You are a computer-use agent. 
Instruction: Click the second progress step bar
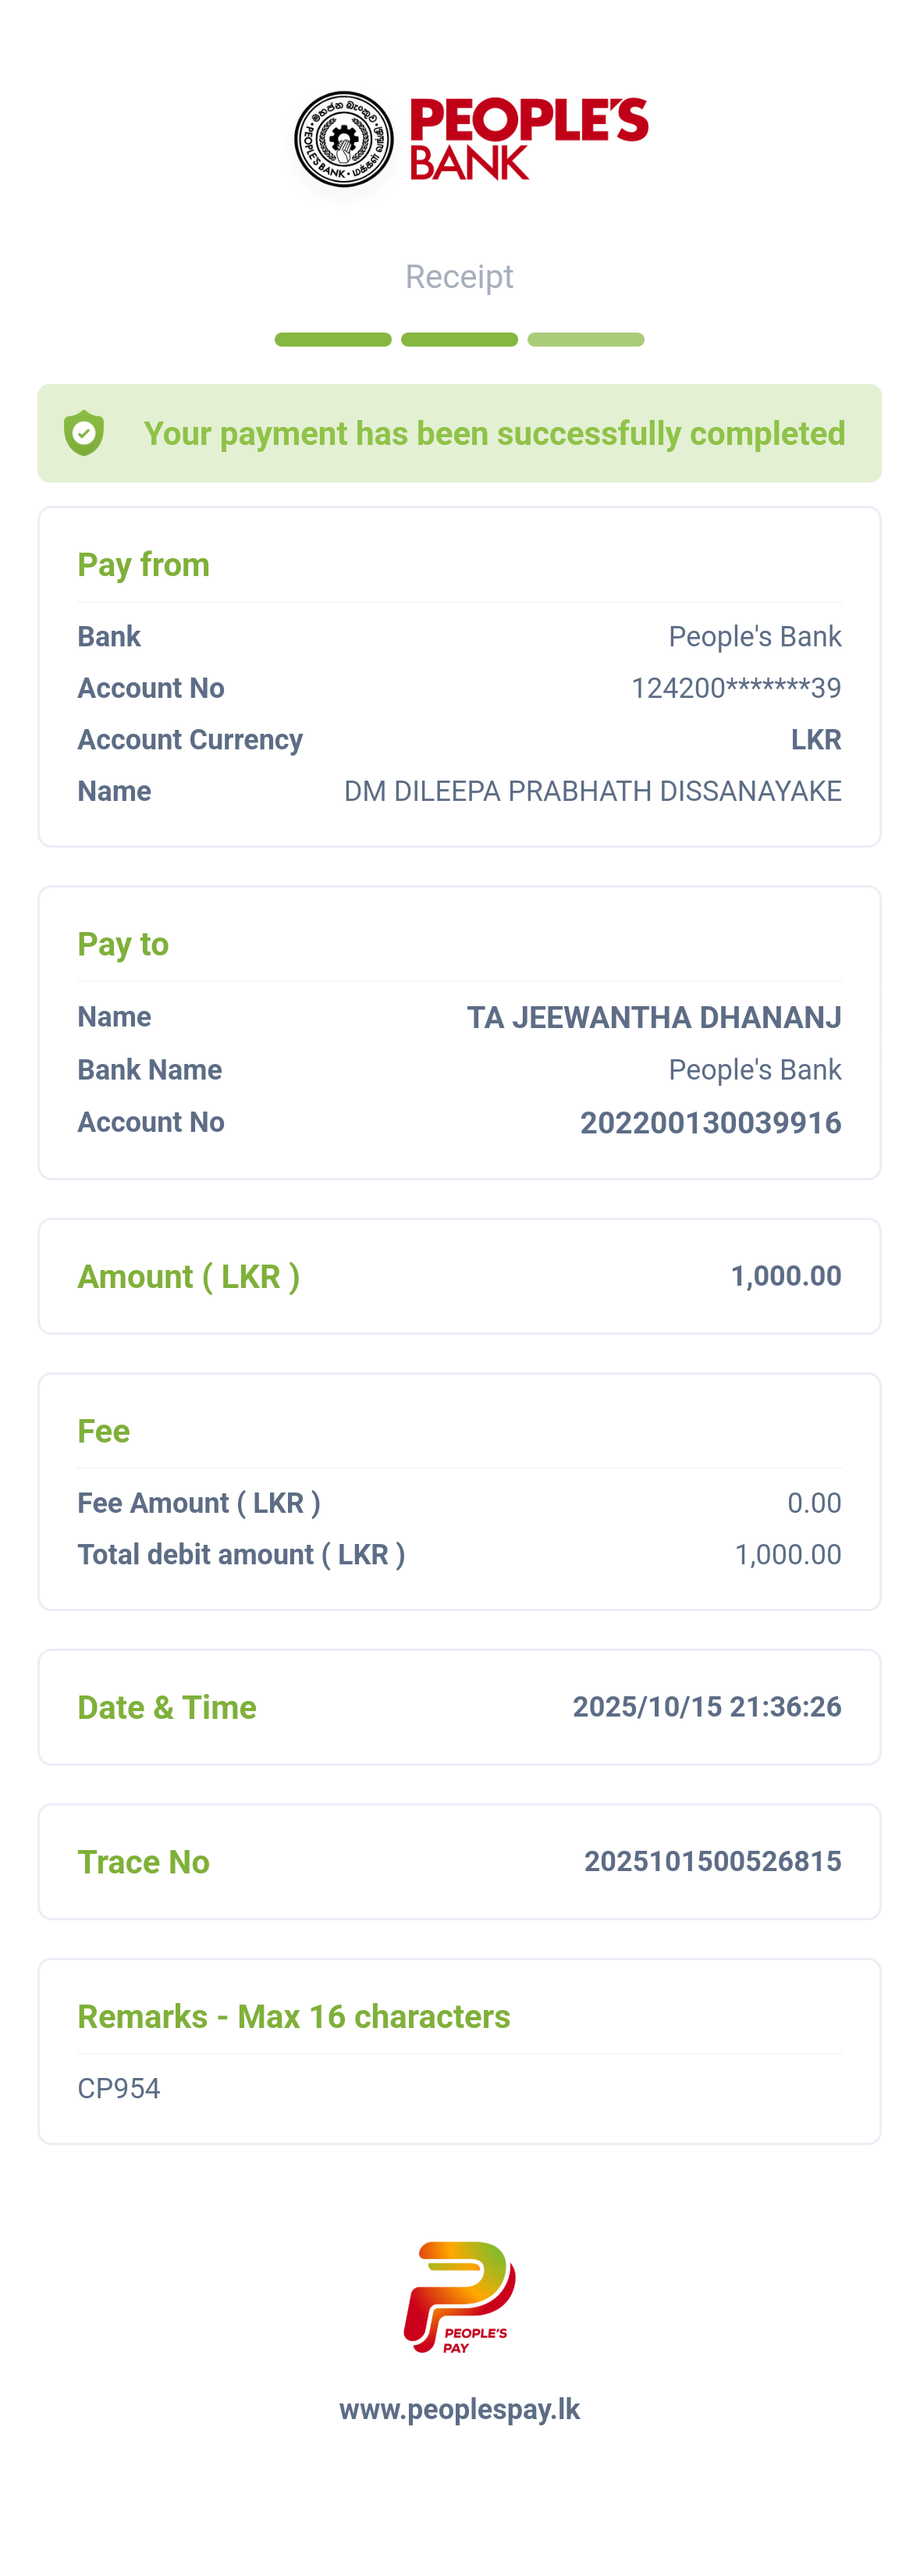[459, 340]
